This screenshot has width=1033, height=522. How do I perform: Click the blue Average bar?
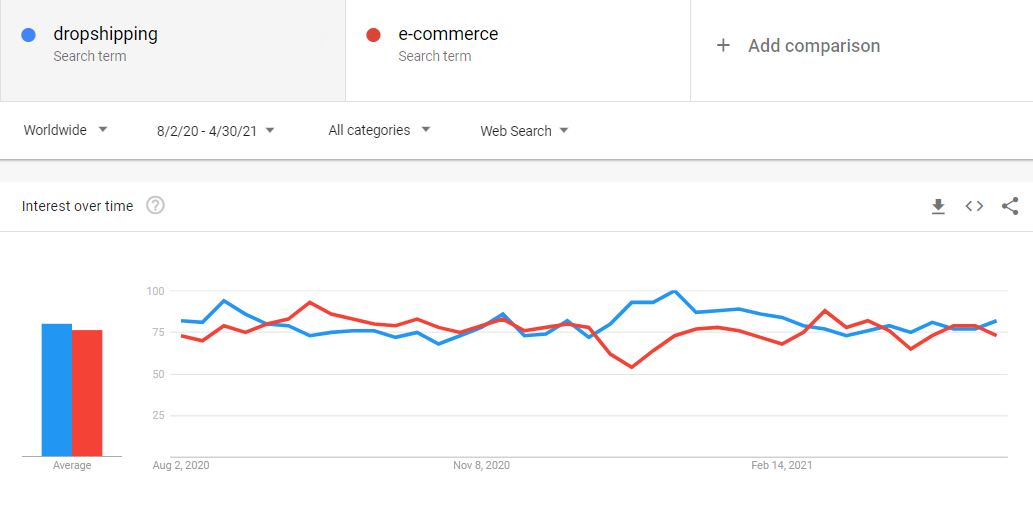coord(57,390)
